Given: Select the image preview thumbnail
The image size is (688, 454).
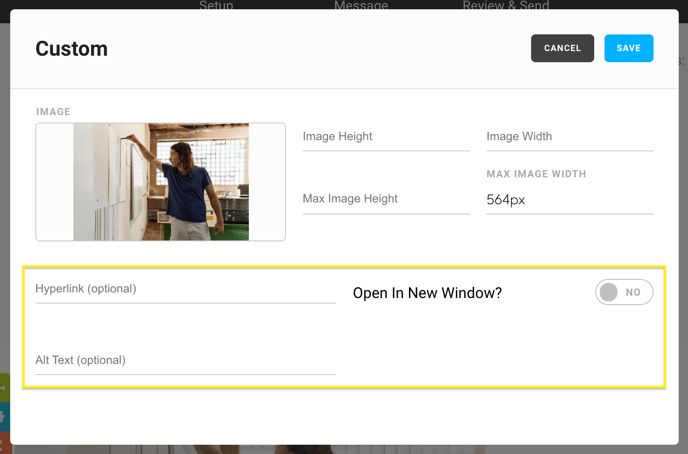Looking at the screenshot, I should (161, 182).
